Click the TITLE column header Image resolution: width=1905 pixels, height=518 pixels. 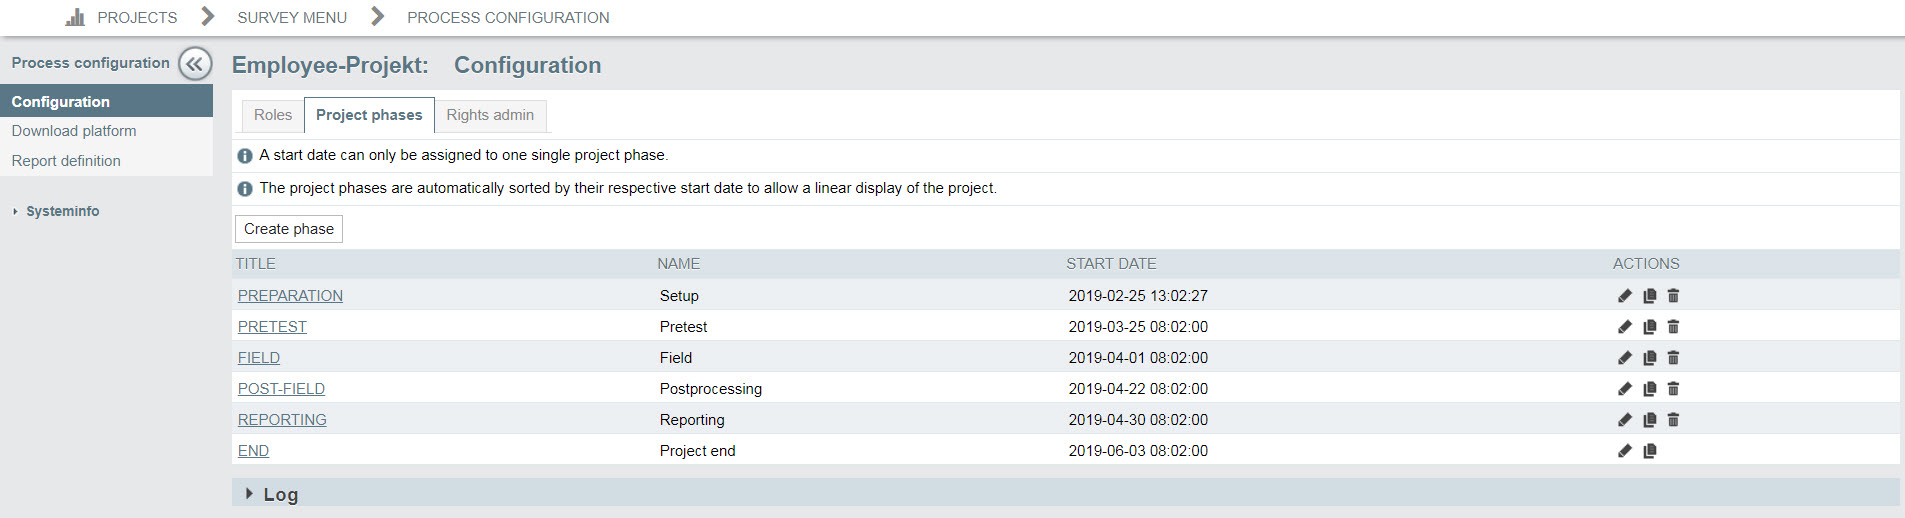pos(256,264)
